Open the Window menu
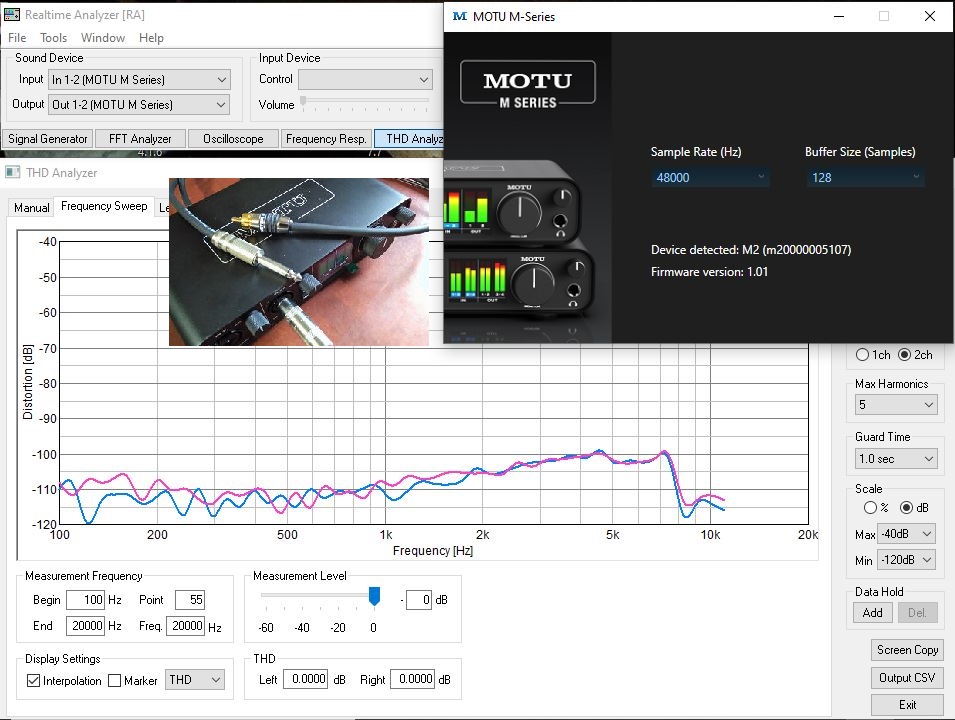 [102, 38]
